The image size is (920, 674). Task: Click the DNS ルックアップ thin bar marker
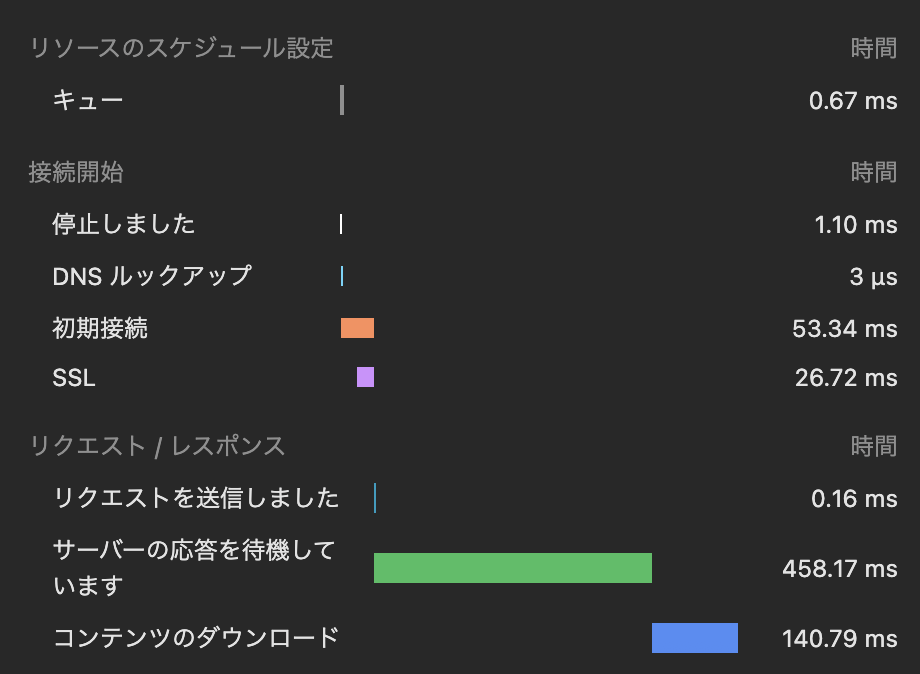[x=342, y=276]
